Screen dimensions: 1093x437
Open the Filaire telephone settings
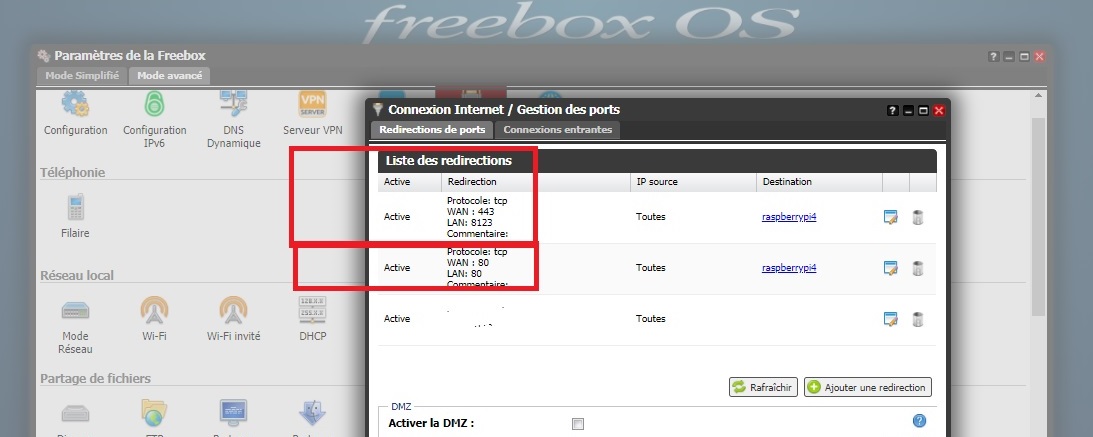[75, 209]
